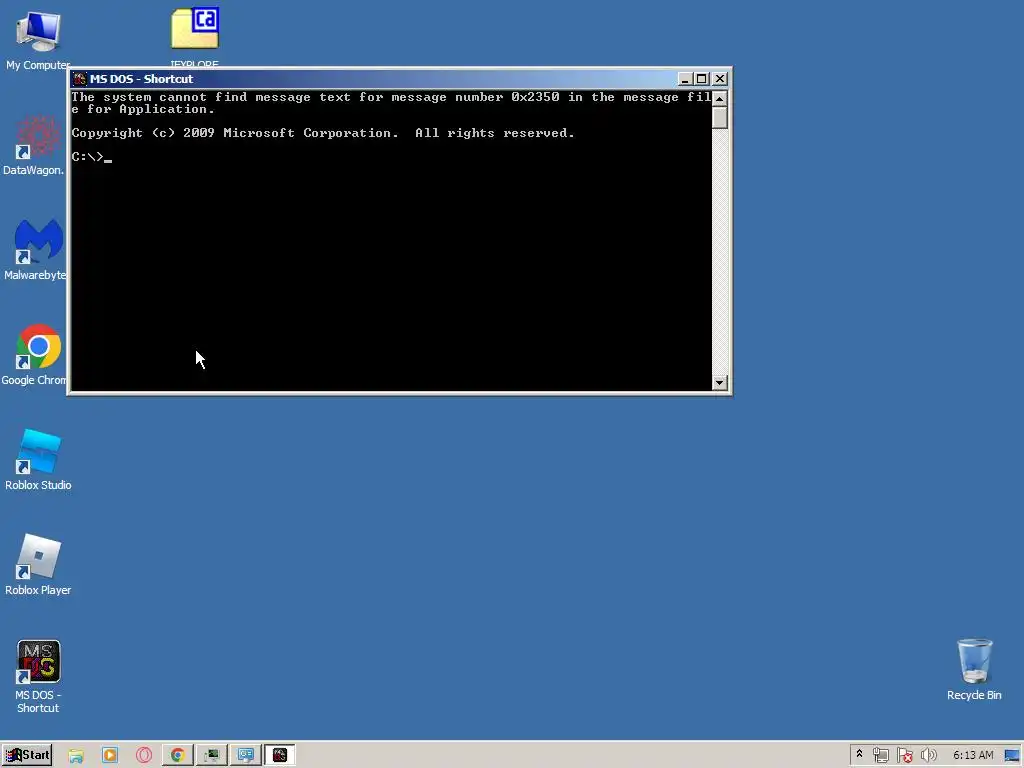Select the Recycle Bin icon
This screenshot has width=1024, height=768.
pos(974,670)
